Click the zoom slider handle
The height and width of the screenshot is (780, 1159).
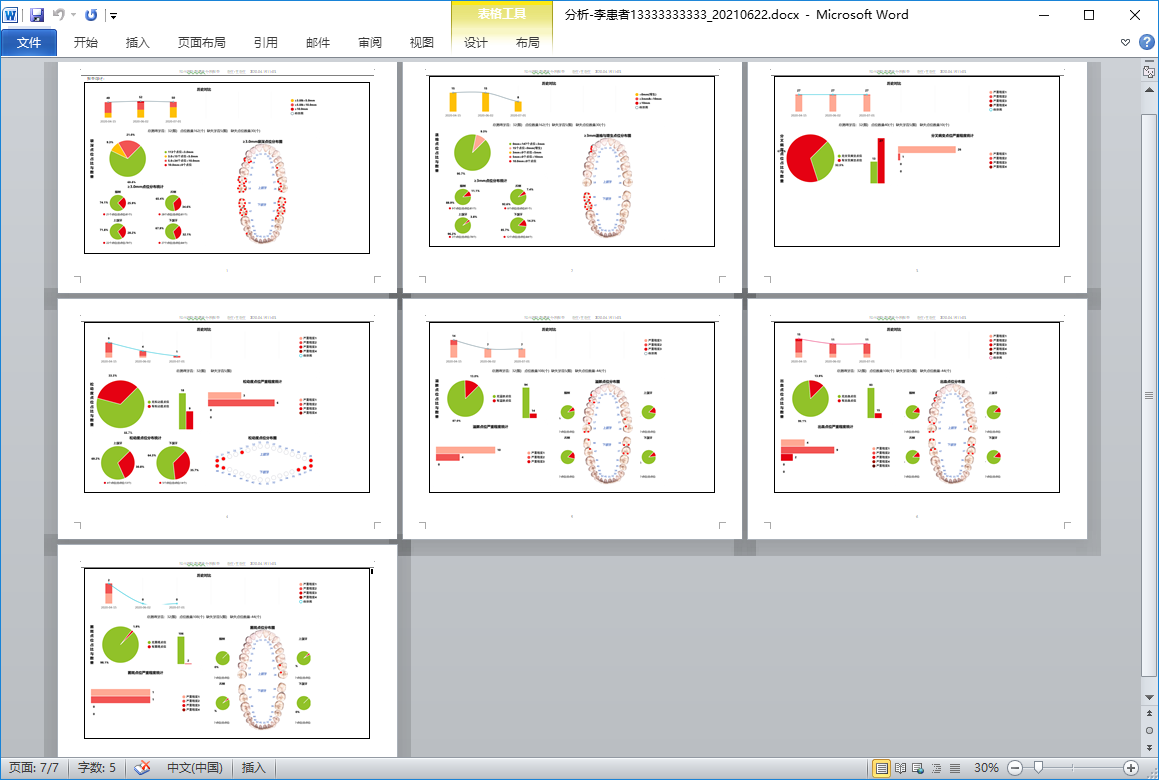[x=1039, y=768]
